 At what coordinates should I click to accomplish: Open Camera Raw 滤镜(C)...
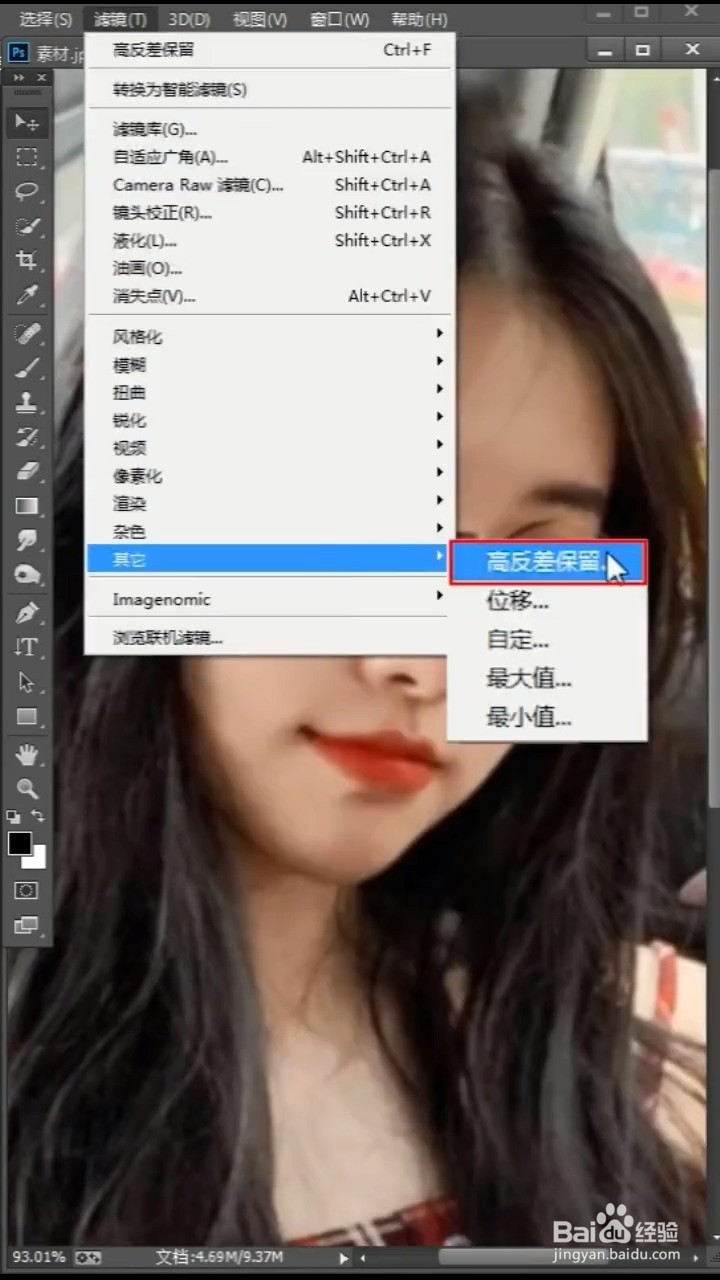(270, 185)
